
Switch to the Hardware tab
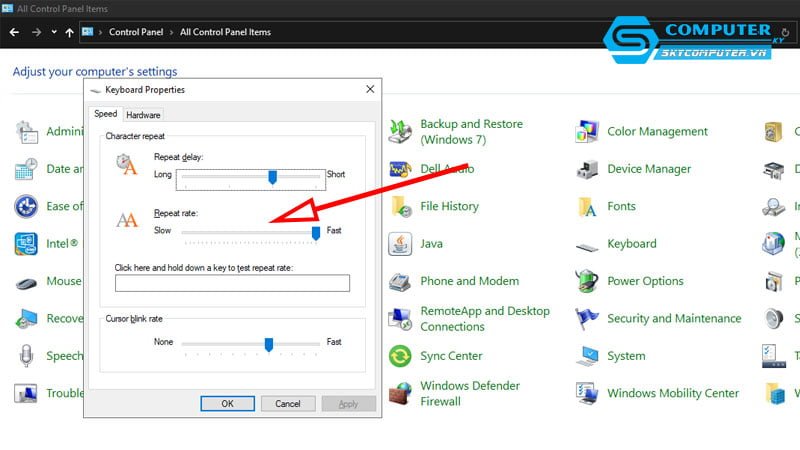coord(143,115)
